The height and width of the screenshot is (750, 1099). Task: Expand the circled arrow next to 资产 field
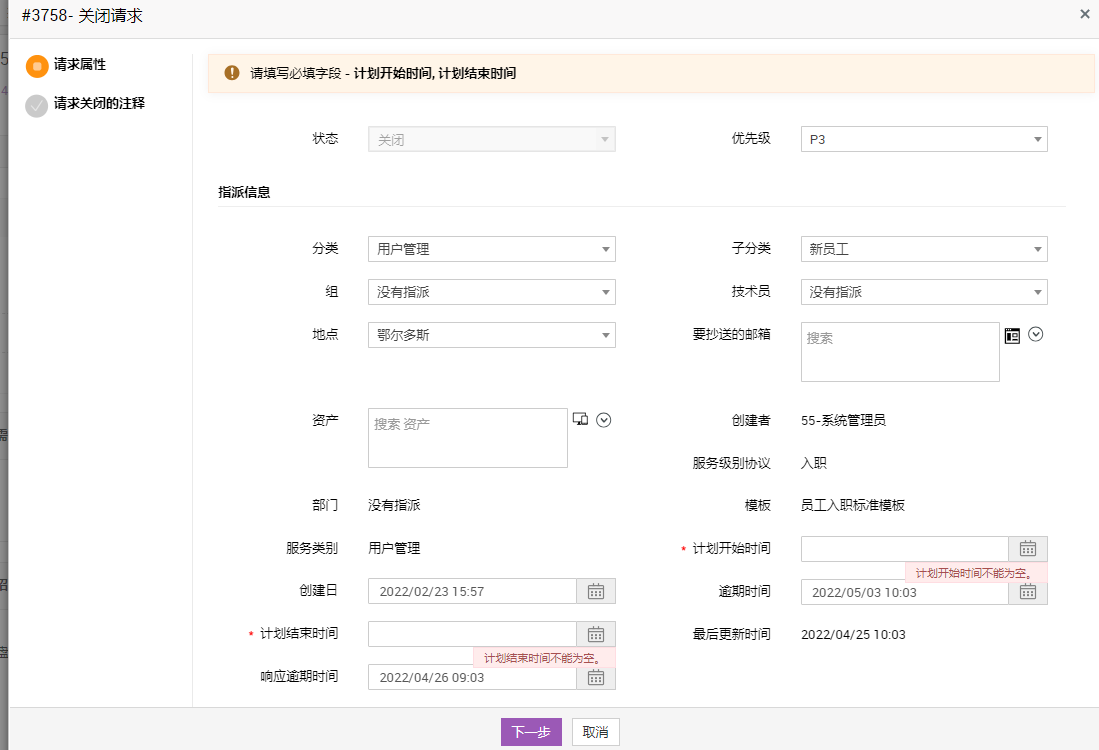click(x=603, y=420)
